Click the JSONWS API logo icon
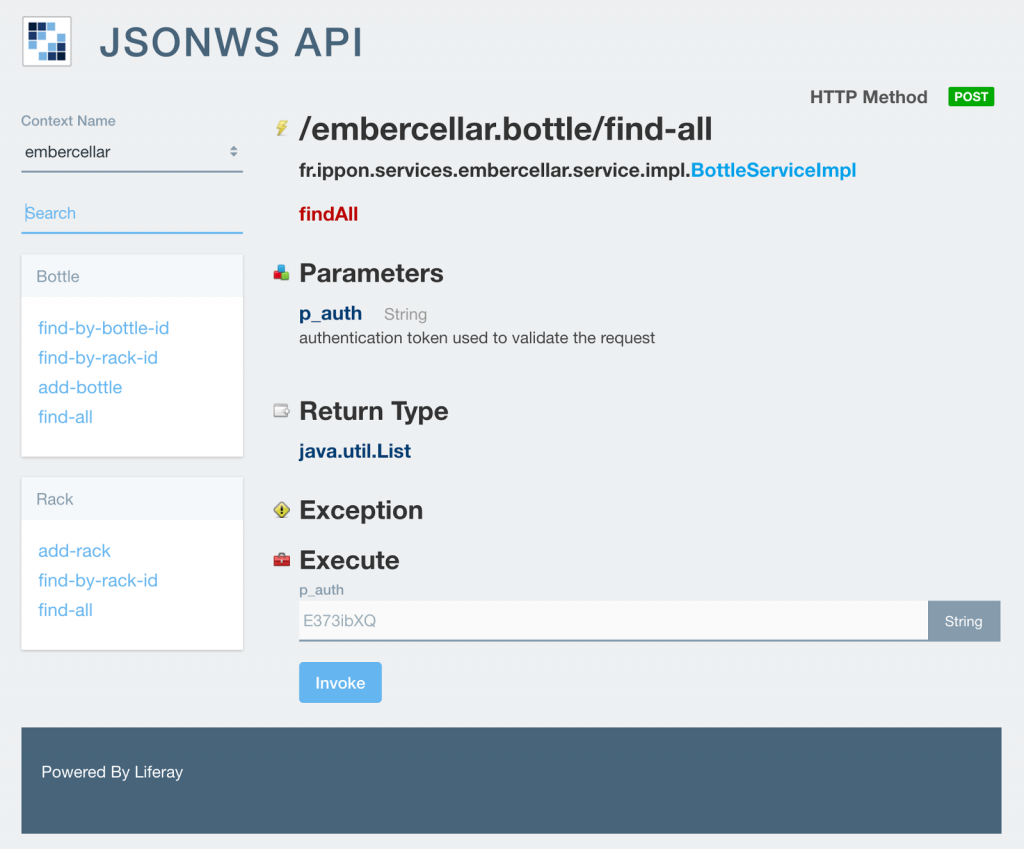 [47, 41]
